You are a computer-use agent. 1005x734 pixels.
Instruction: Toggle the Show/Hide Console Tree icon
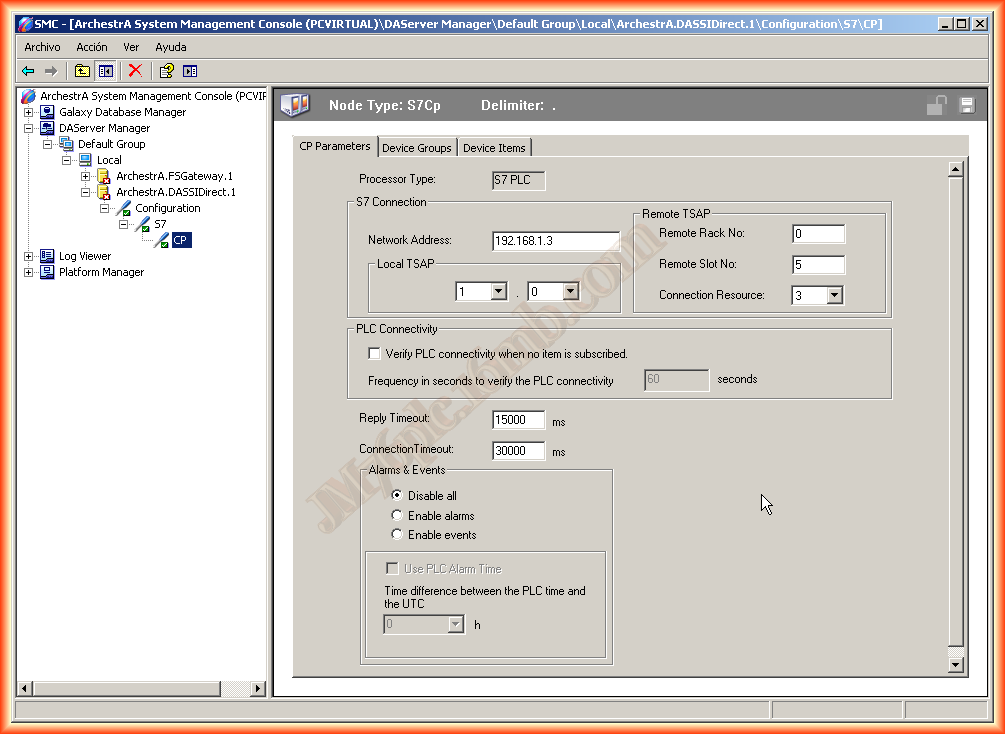105,71
